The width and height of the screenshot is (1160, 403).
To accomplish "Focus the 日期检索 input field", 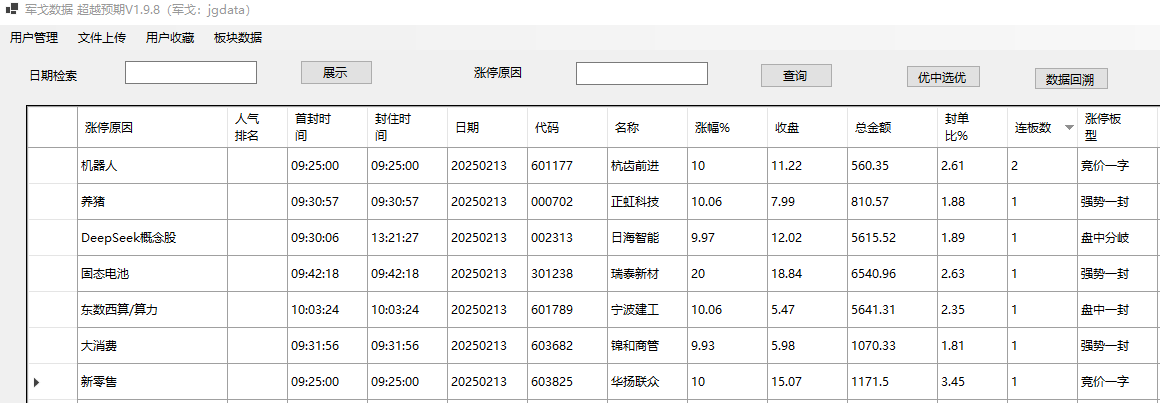I will click(x=191, y=72).
